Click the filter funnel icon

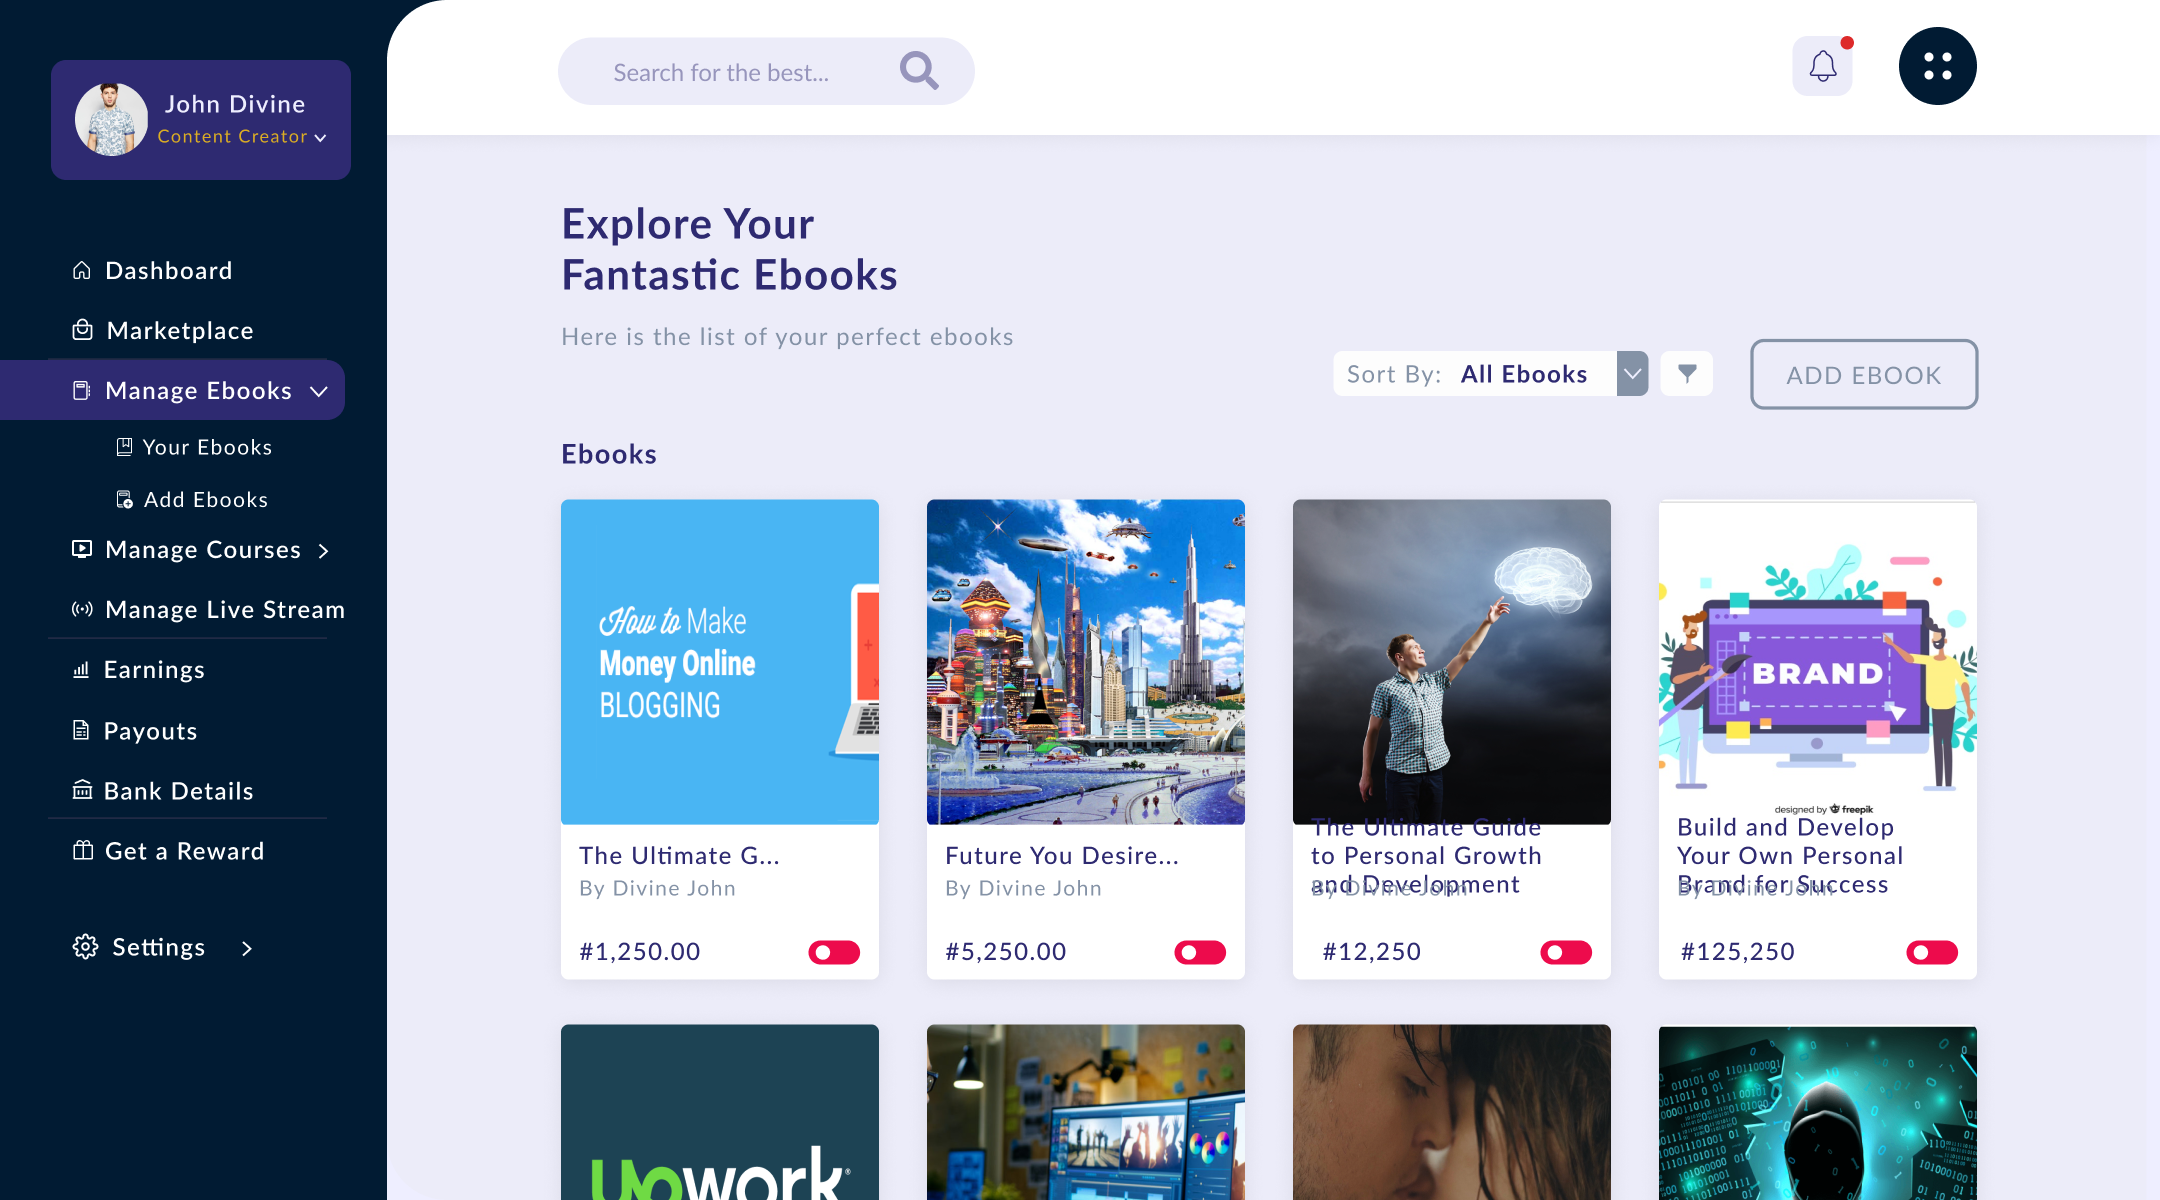point(1687,374)
